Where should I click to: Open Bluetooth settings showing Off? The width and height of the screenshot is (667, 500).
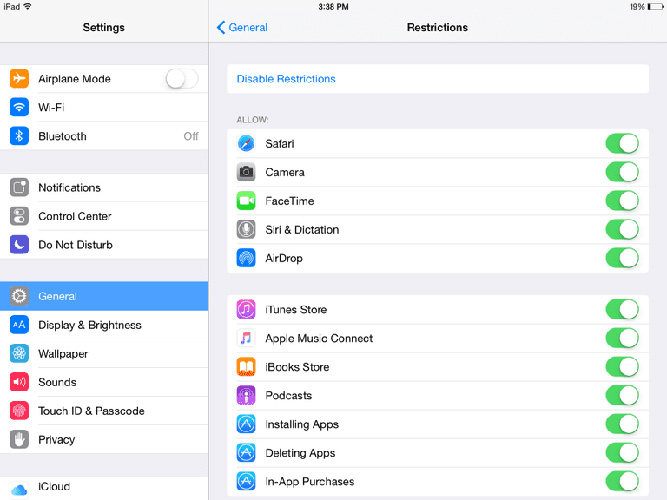(x=104, y=136)
